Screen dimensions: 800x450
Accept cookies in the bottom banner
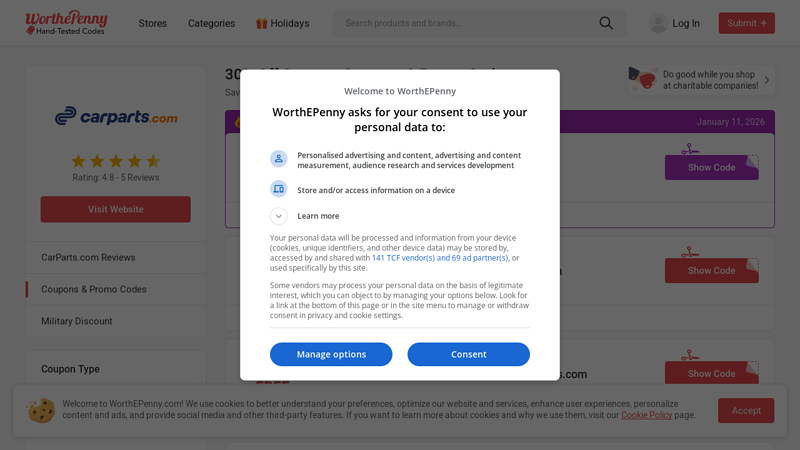(745, 410)
